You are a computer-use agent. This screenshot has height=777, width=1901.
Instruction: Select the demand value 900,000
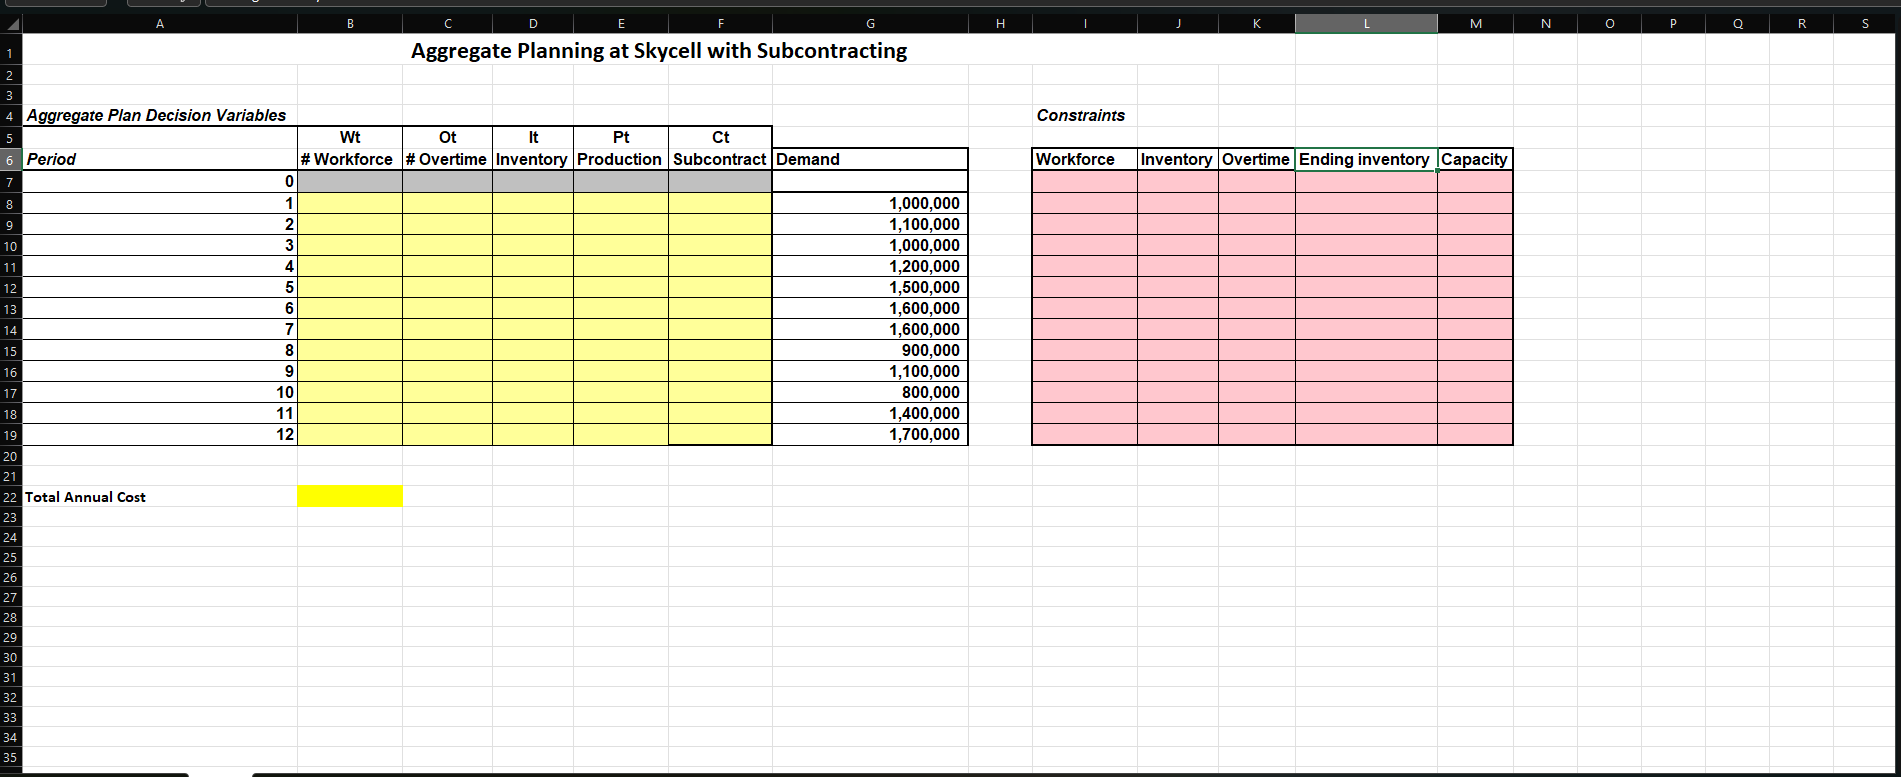[x=870, y=350]
